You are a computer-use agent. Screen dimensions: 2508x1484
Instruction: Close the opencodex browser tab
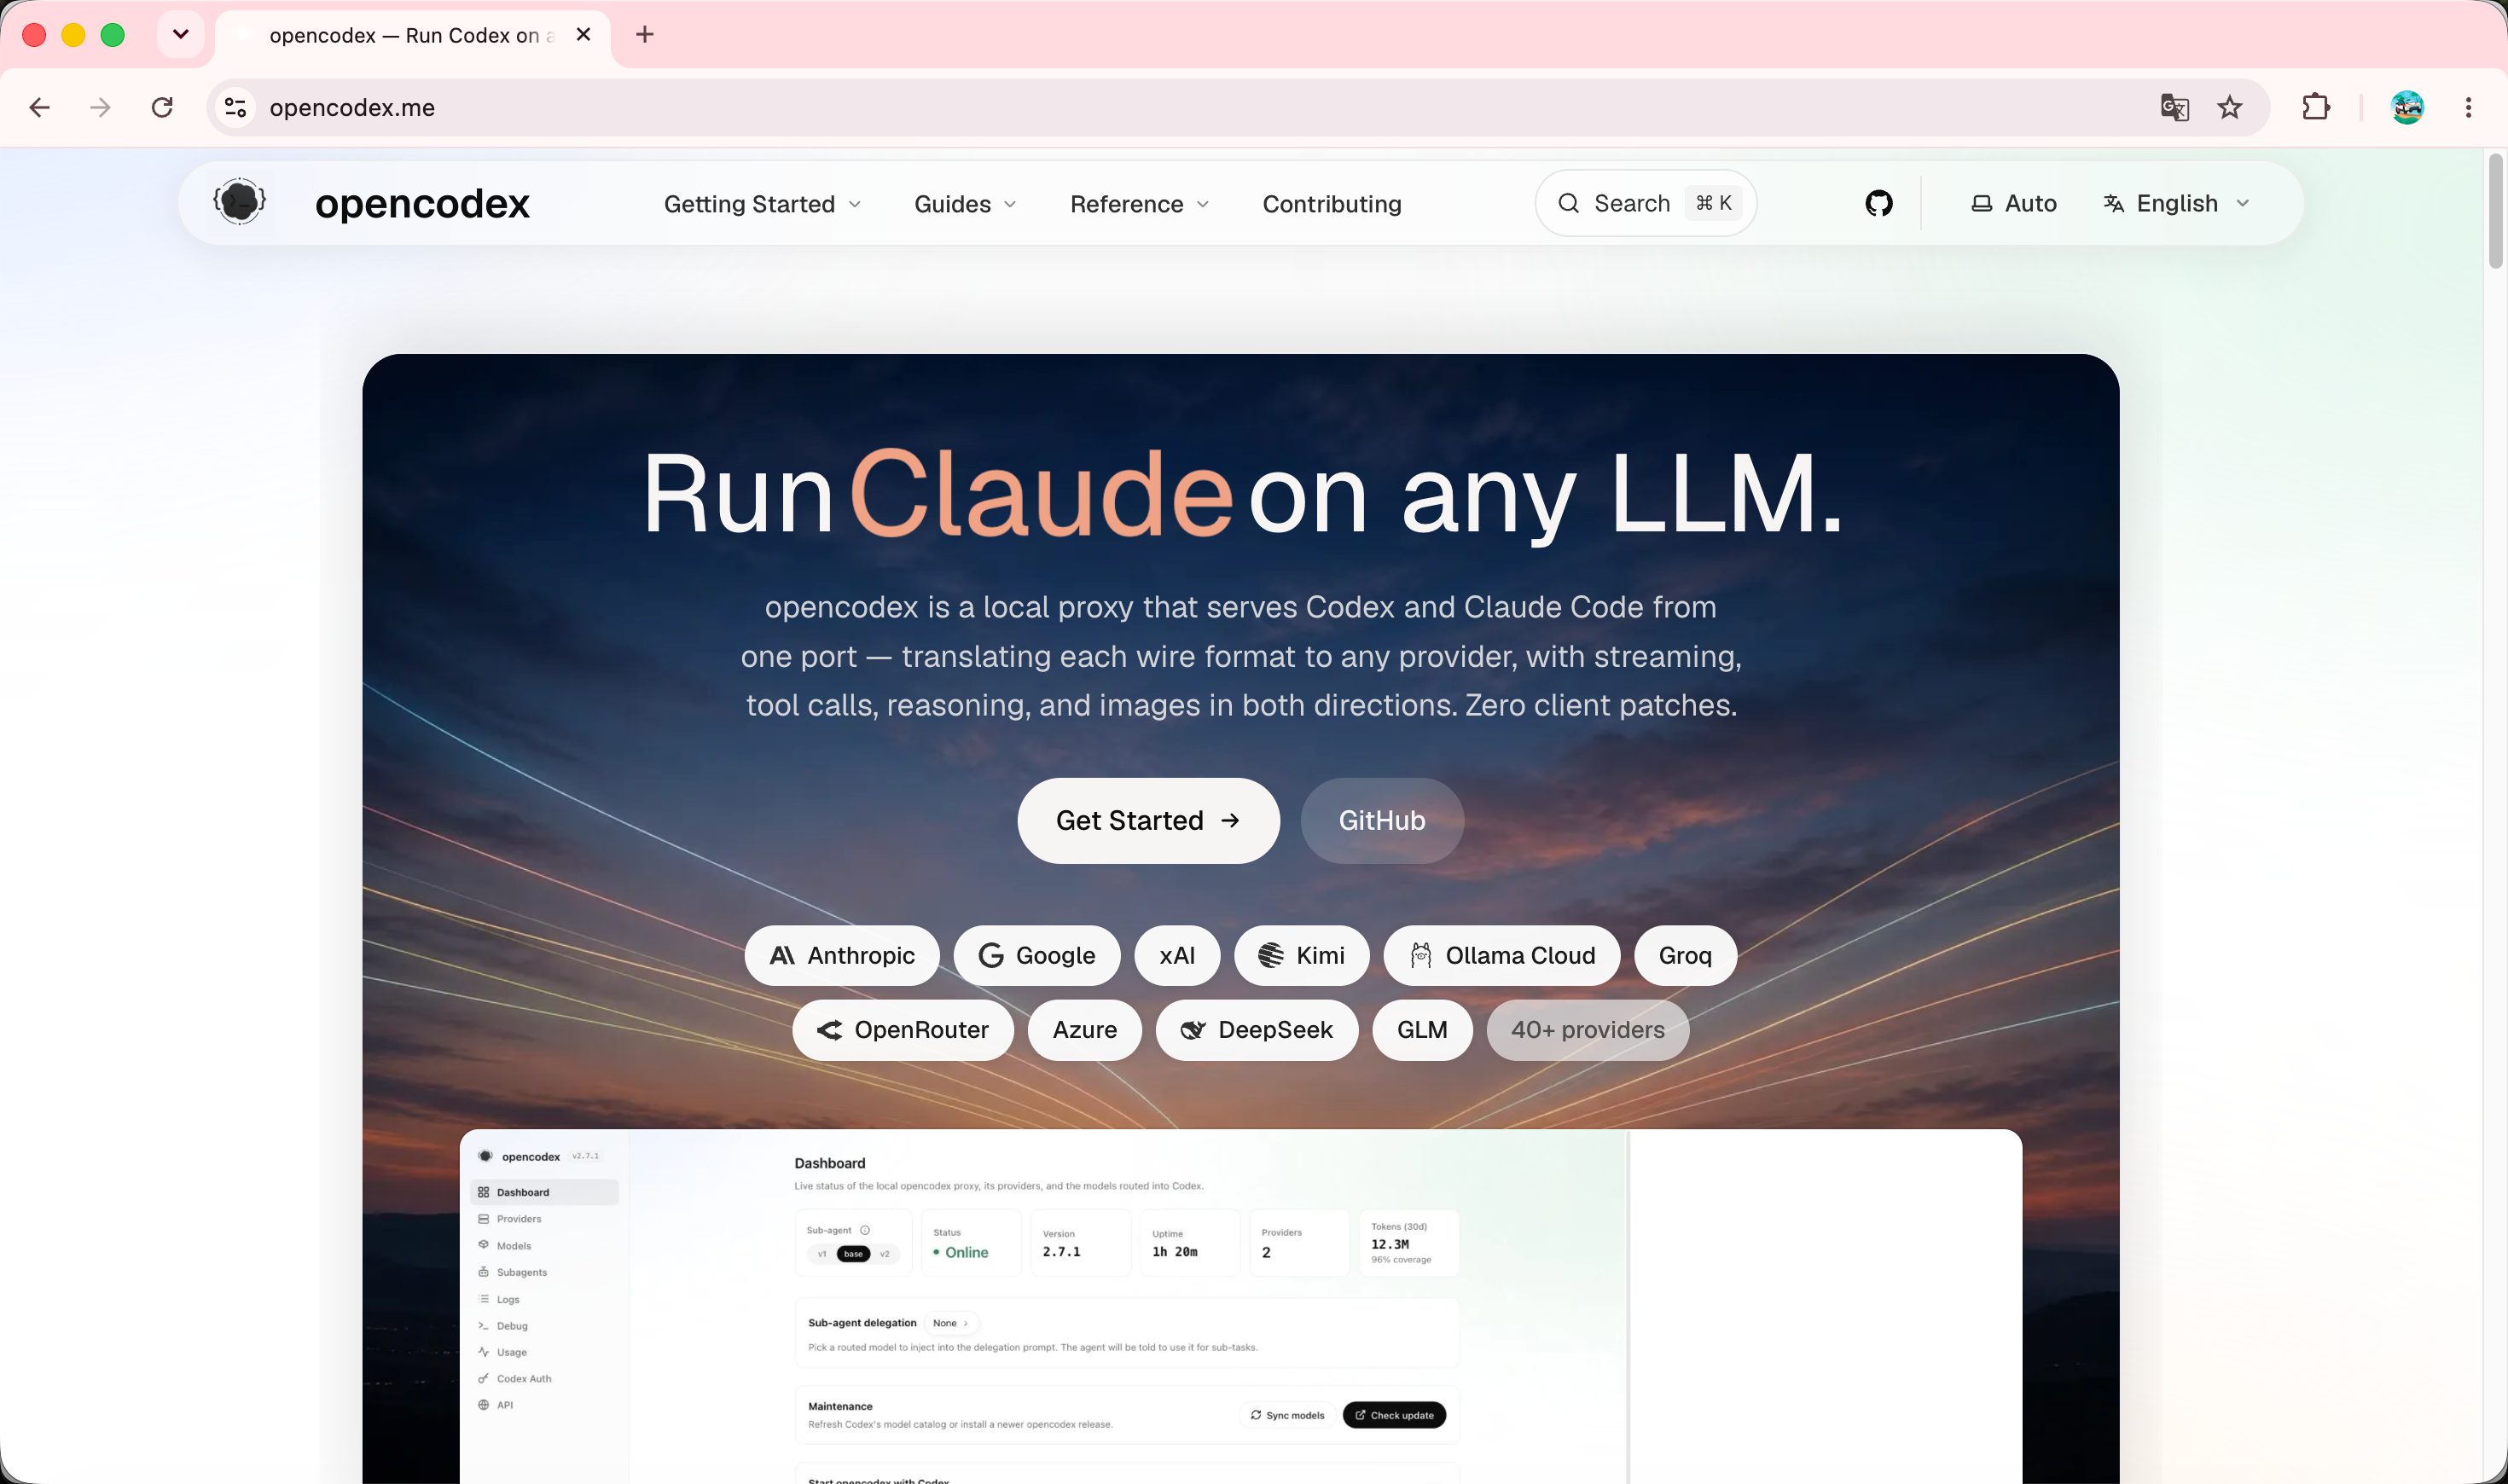[x=584, y=35]
